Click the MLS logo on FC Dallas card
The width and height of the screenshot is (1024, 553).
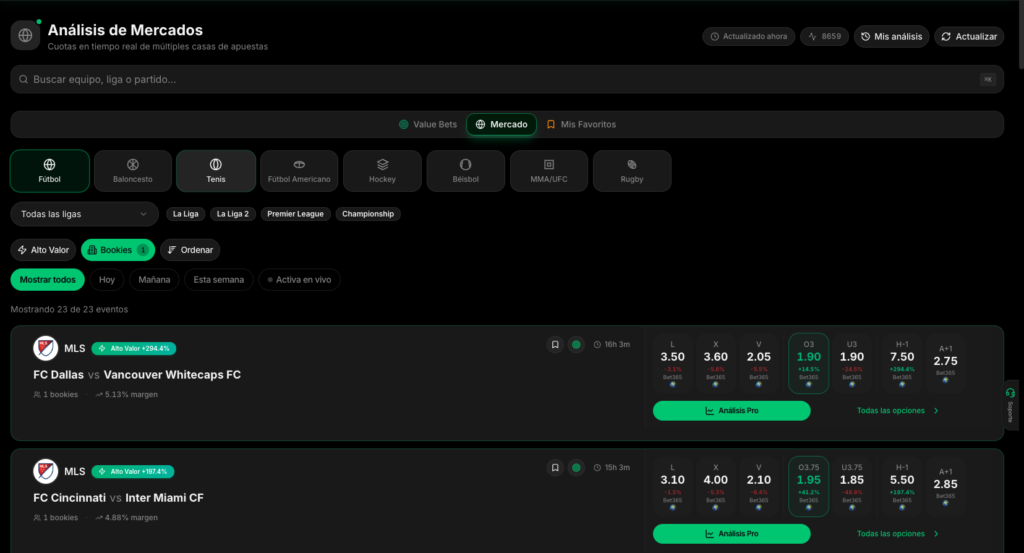pos(46,349)
